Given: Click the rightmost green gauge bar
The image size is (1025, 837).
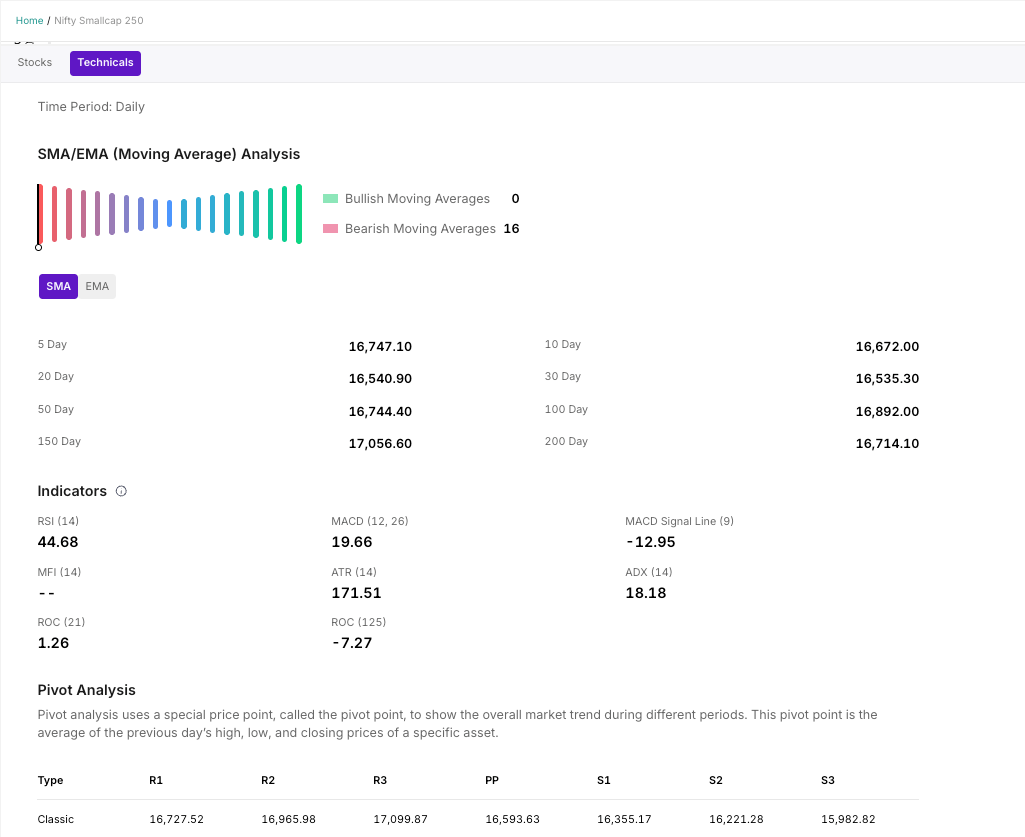Looking at the screenshot, I should (299, 214).
